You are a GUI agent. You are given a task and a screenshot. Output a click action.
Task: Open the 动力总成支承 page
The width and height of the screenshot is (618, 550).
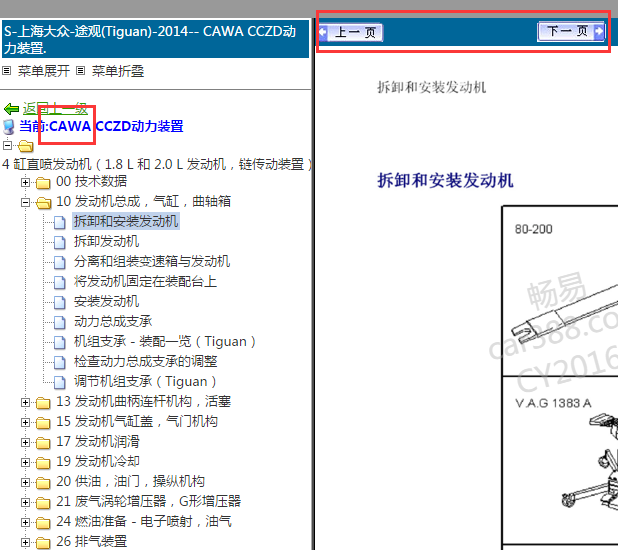coord(113,321)
